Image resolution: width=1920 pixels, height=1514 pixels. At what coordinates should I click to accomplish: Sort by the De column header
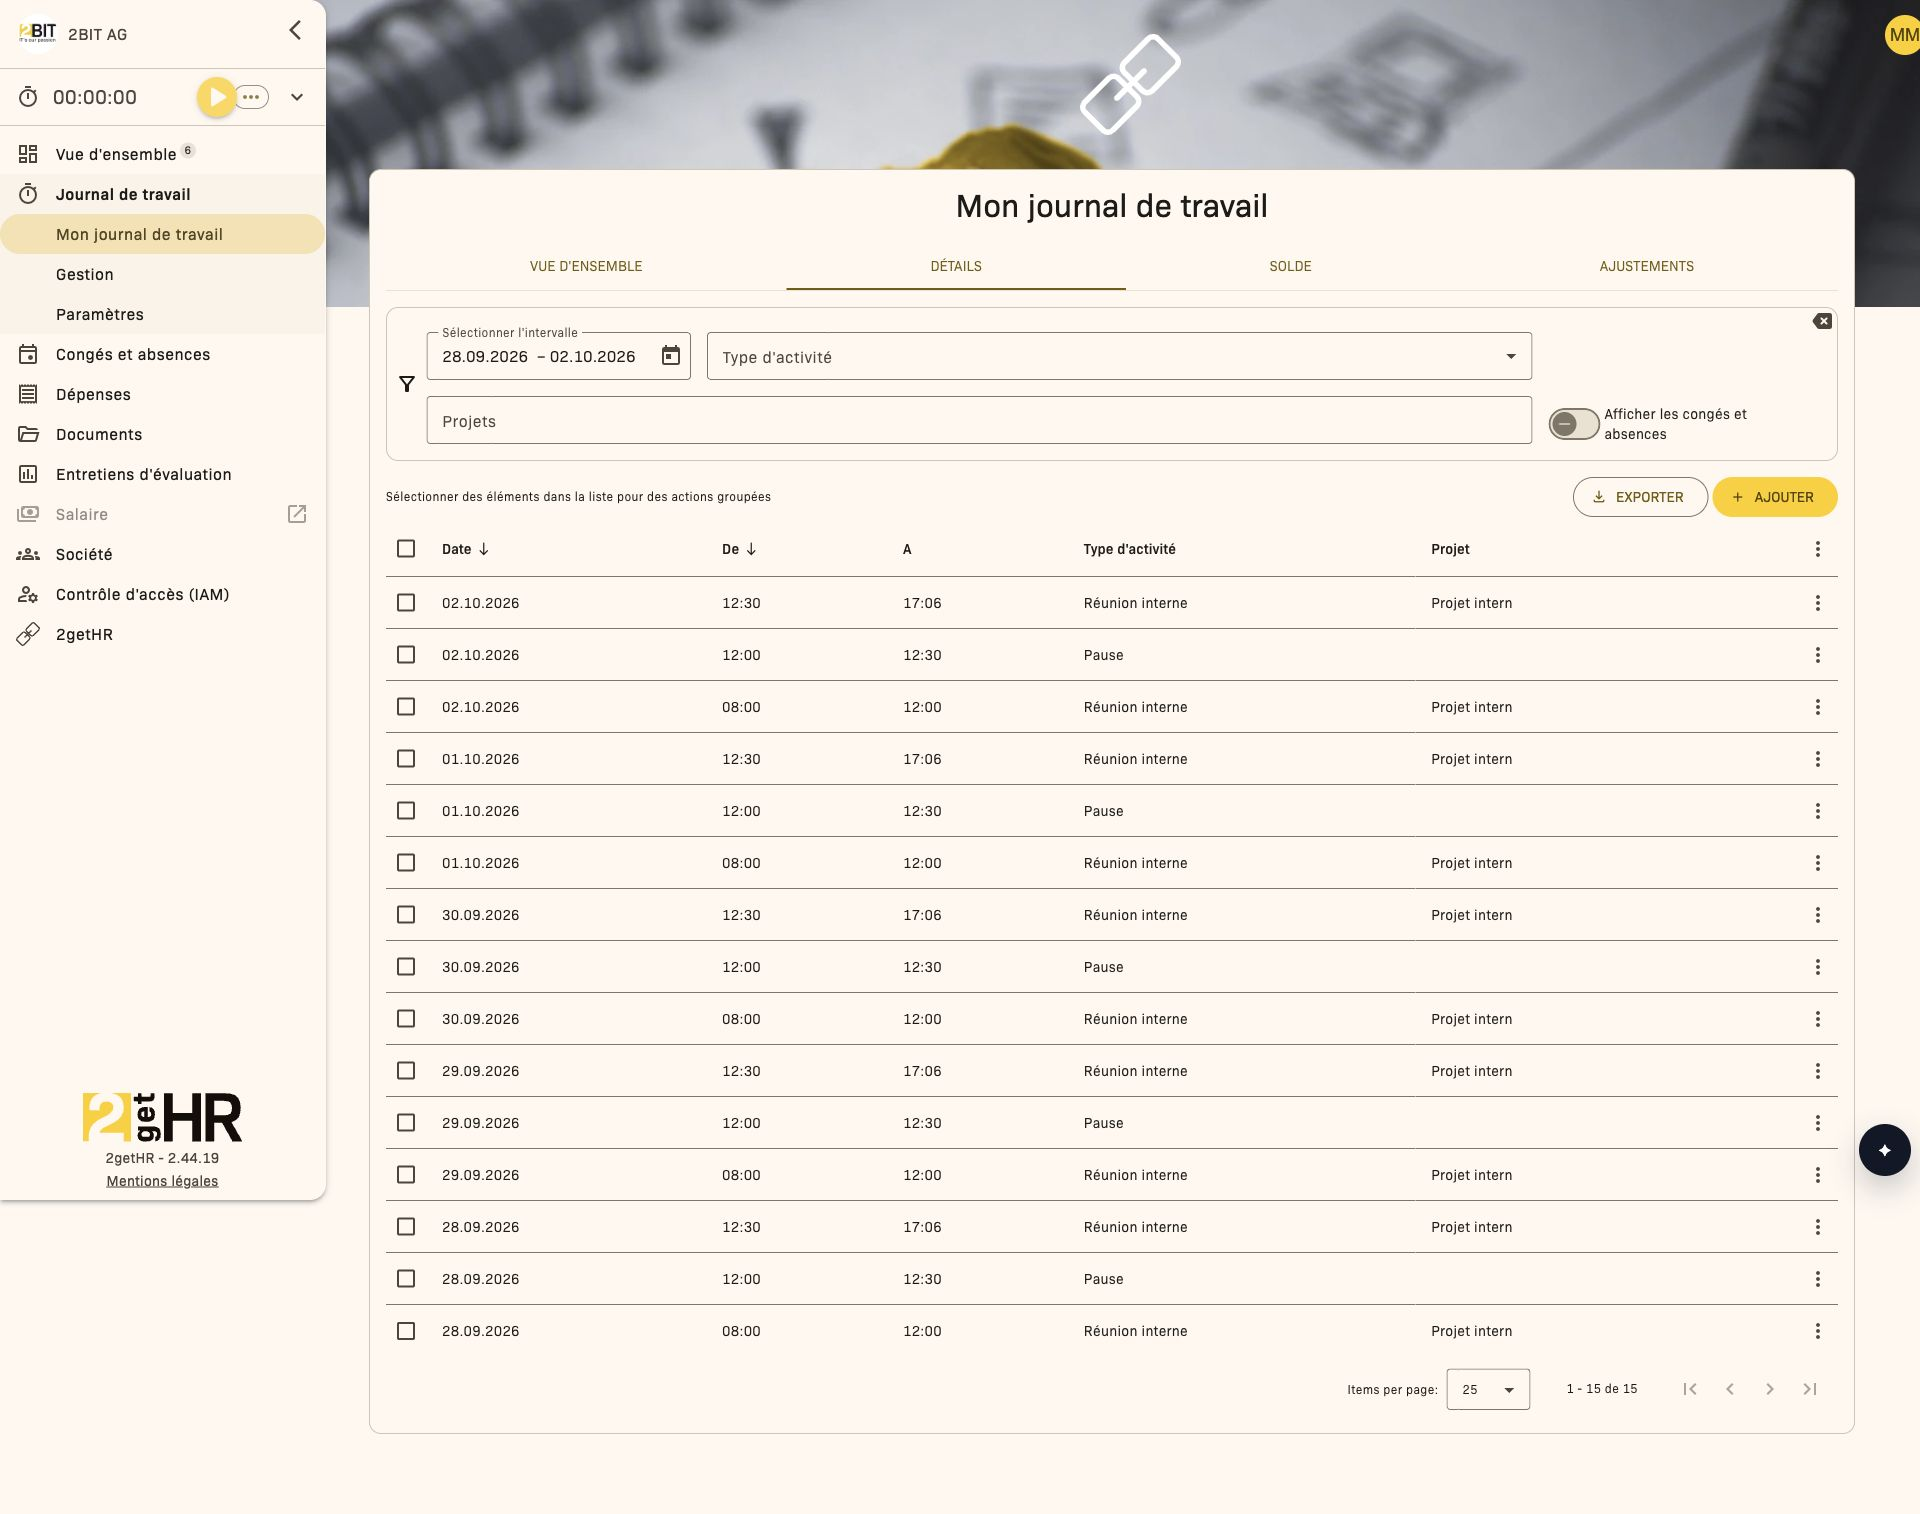coord(739,549)
